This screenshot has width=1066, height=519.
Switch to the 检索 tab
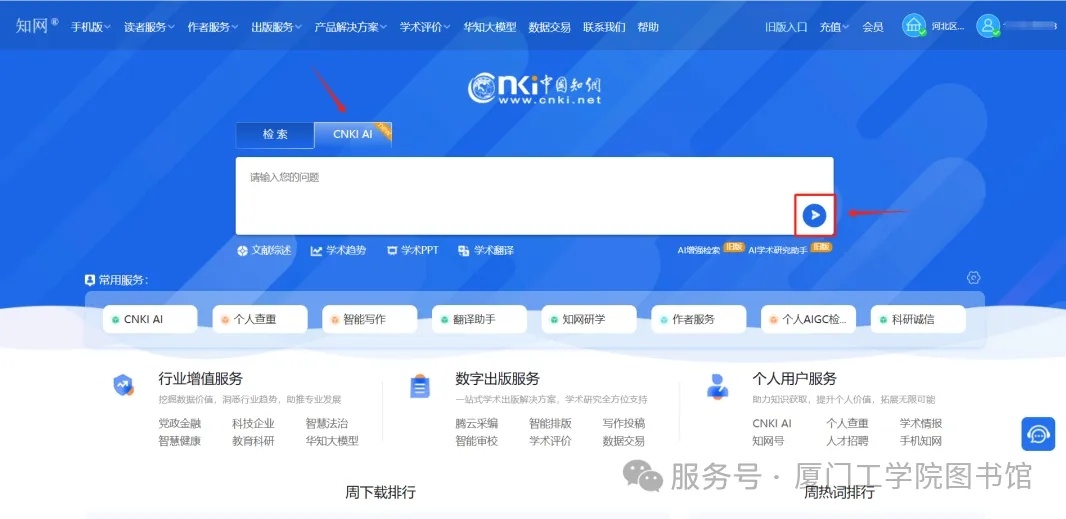tap(275, 134)
